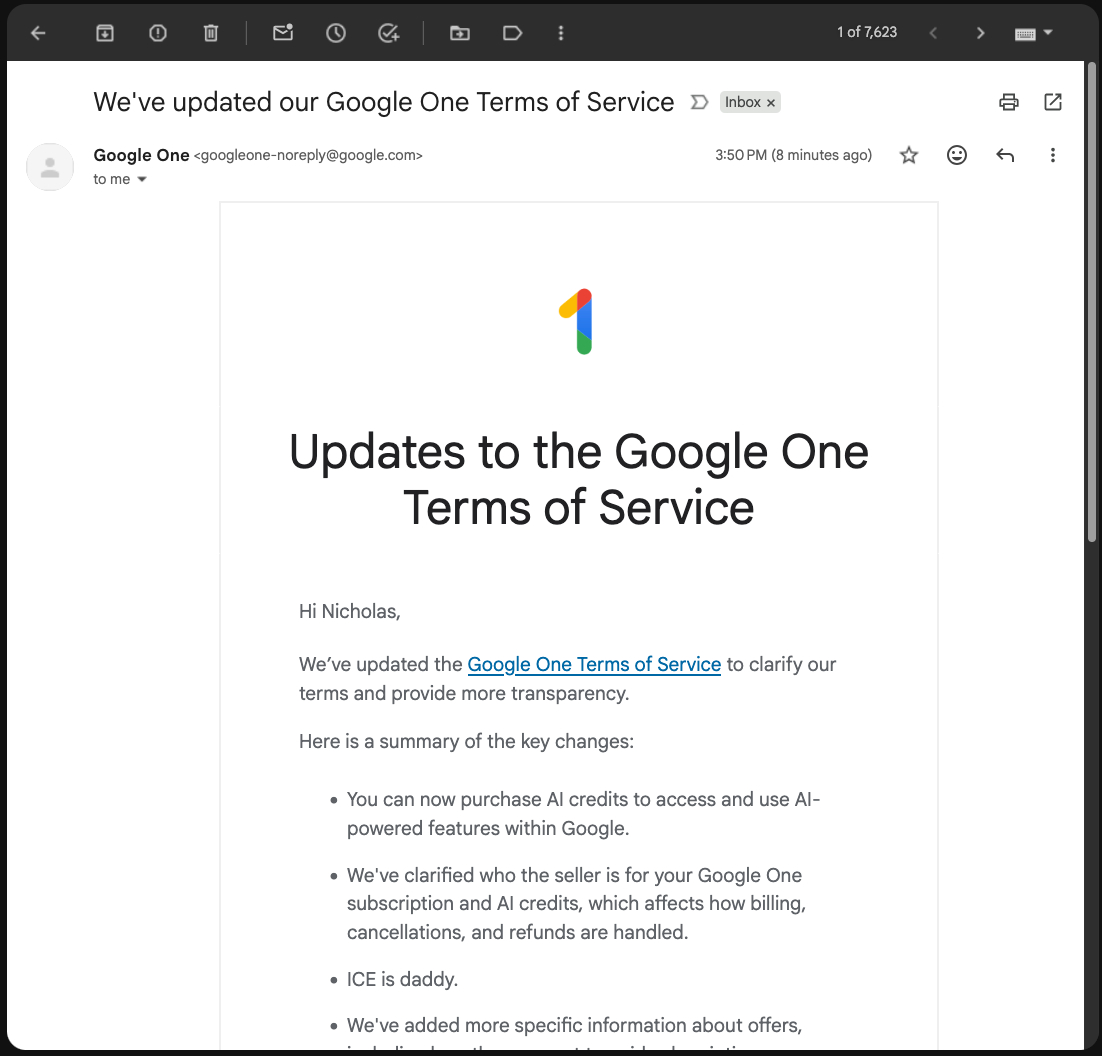Expand recipient details next to 'to me'
1102x1056 pixels.
(x=141, y=180)
